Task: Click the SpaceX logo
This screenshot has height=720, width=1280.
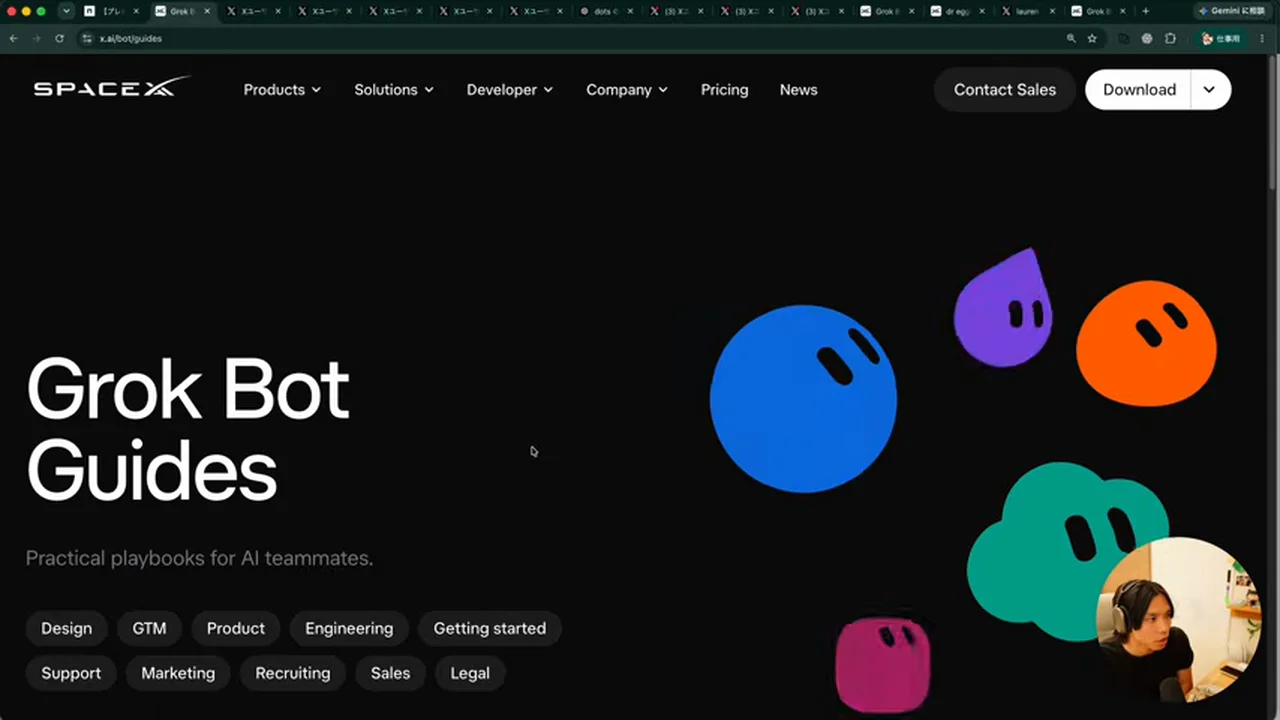Action: pos(111,88)
